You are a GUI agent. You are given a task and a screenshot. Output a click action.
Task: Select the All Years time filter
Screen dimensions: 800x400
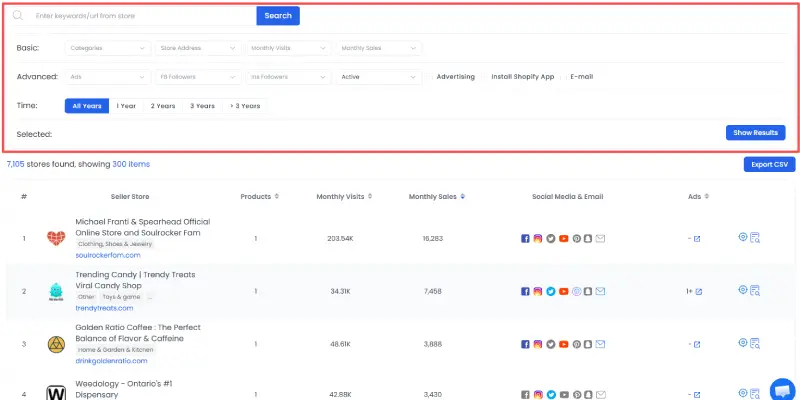87,106
